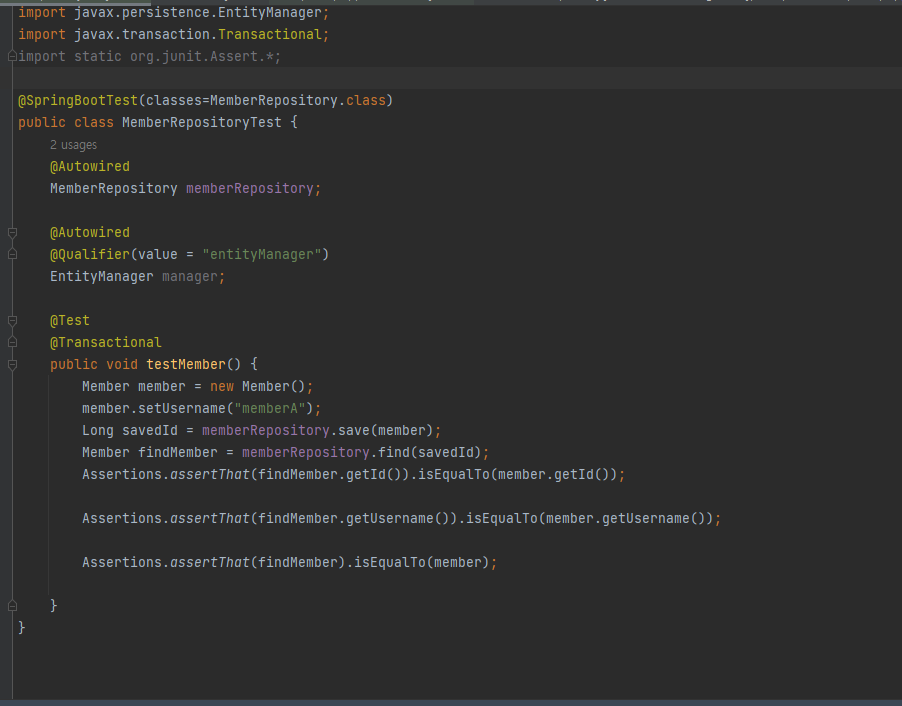The image size is (902, 706).
Task: Click the @Test annotation text
Action: tap(70, 320)
